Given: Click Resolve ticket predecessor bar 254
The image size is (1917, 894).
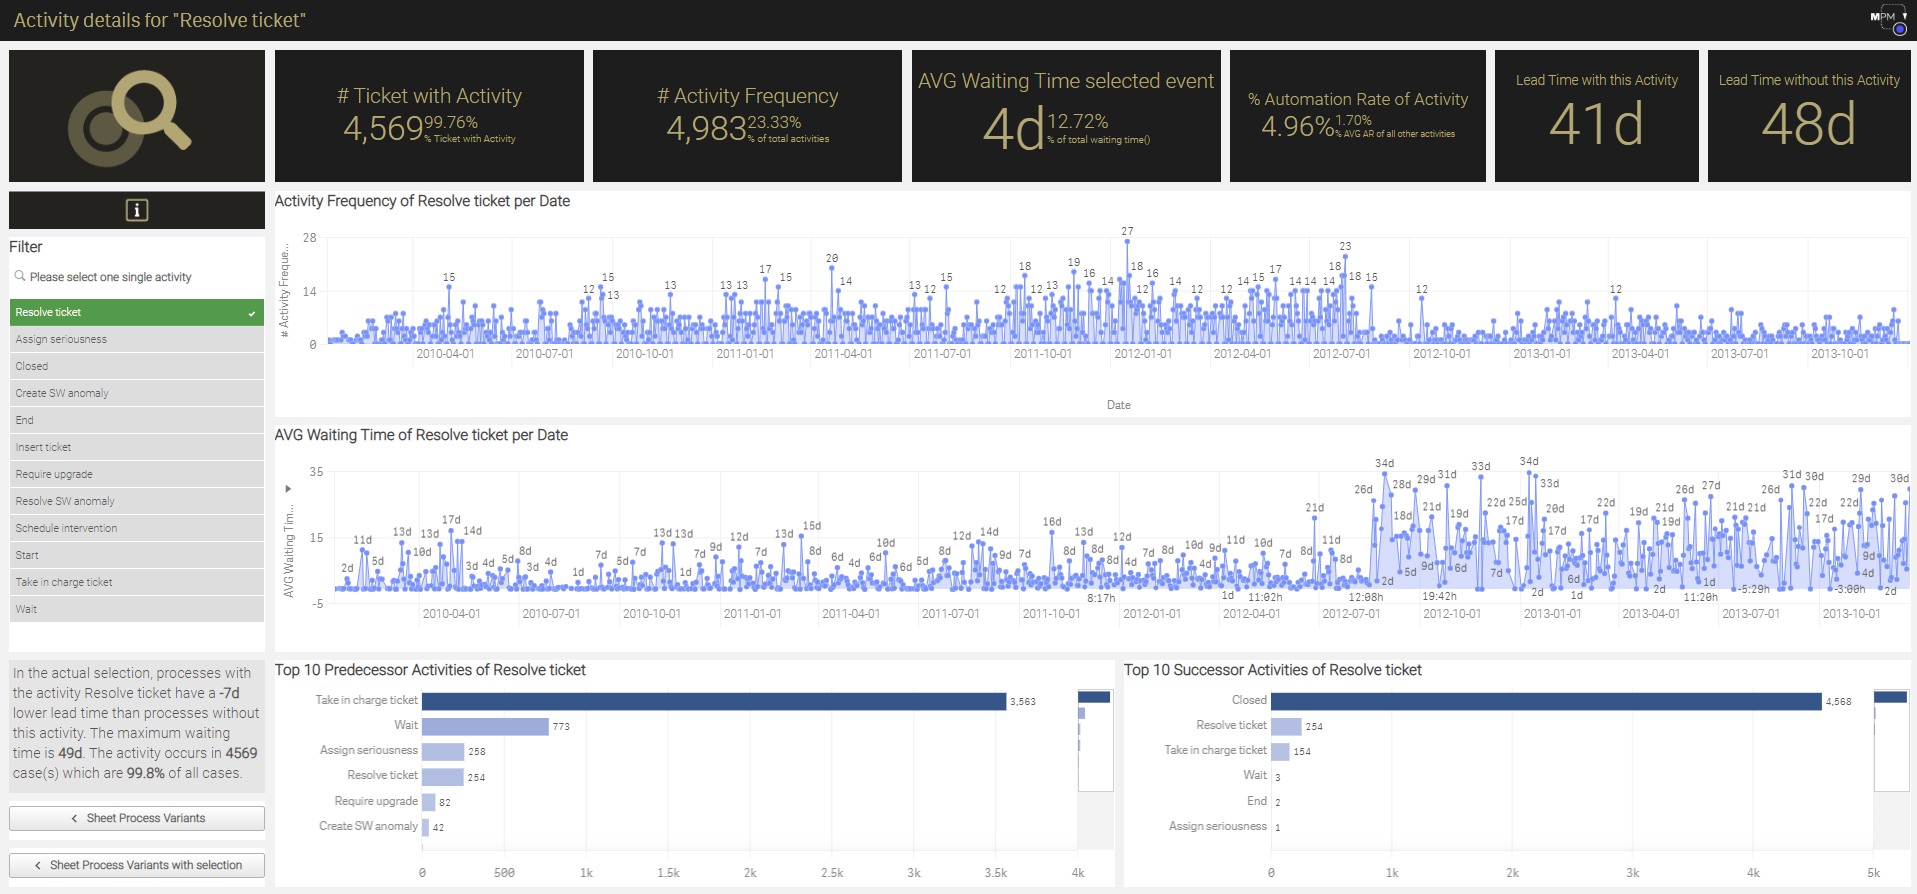Looking at the screenshot, I should point(443,776).
